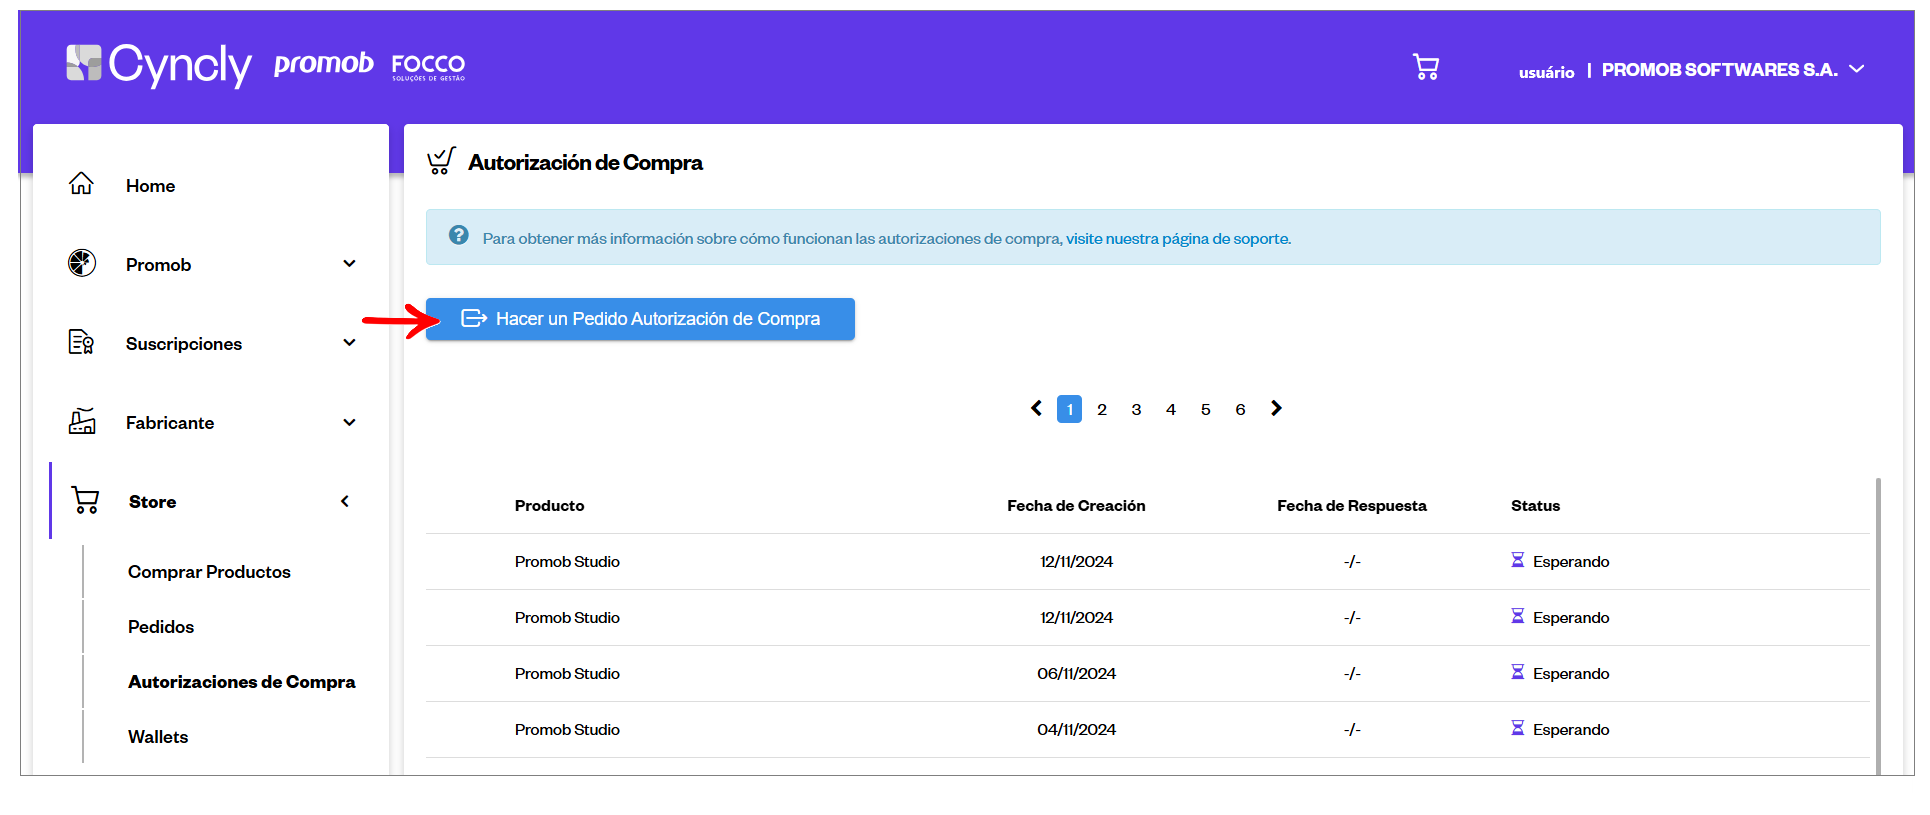
Task: Click Promob Studio in the 04/11/2024 row
Action: pos(567,730)
